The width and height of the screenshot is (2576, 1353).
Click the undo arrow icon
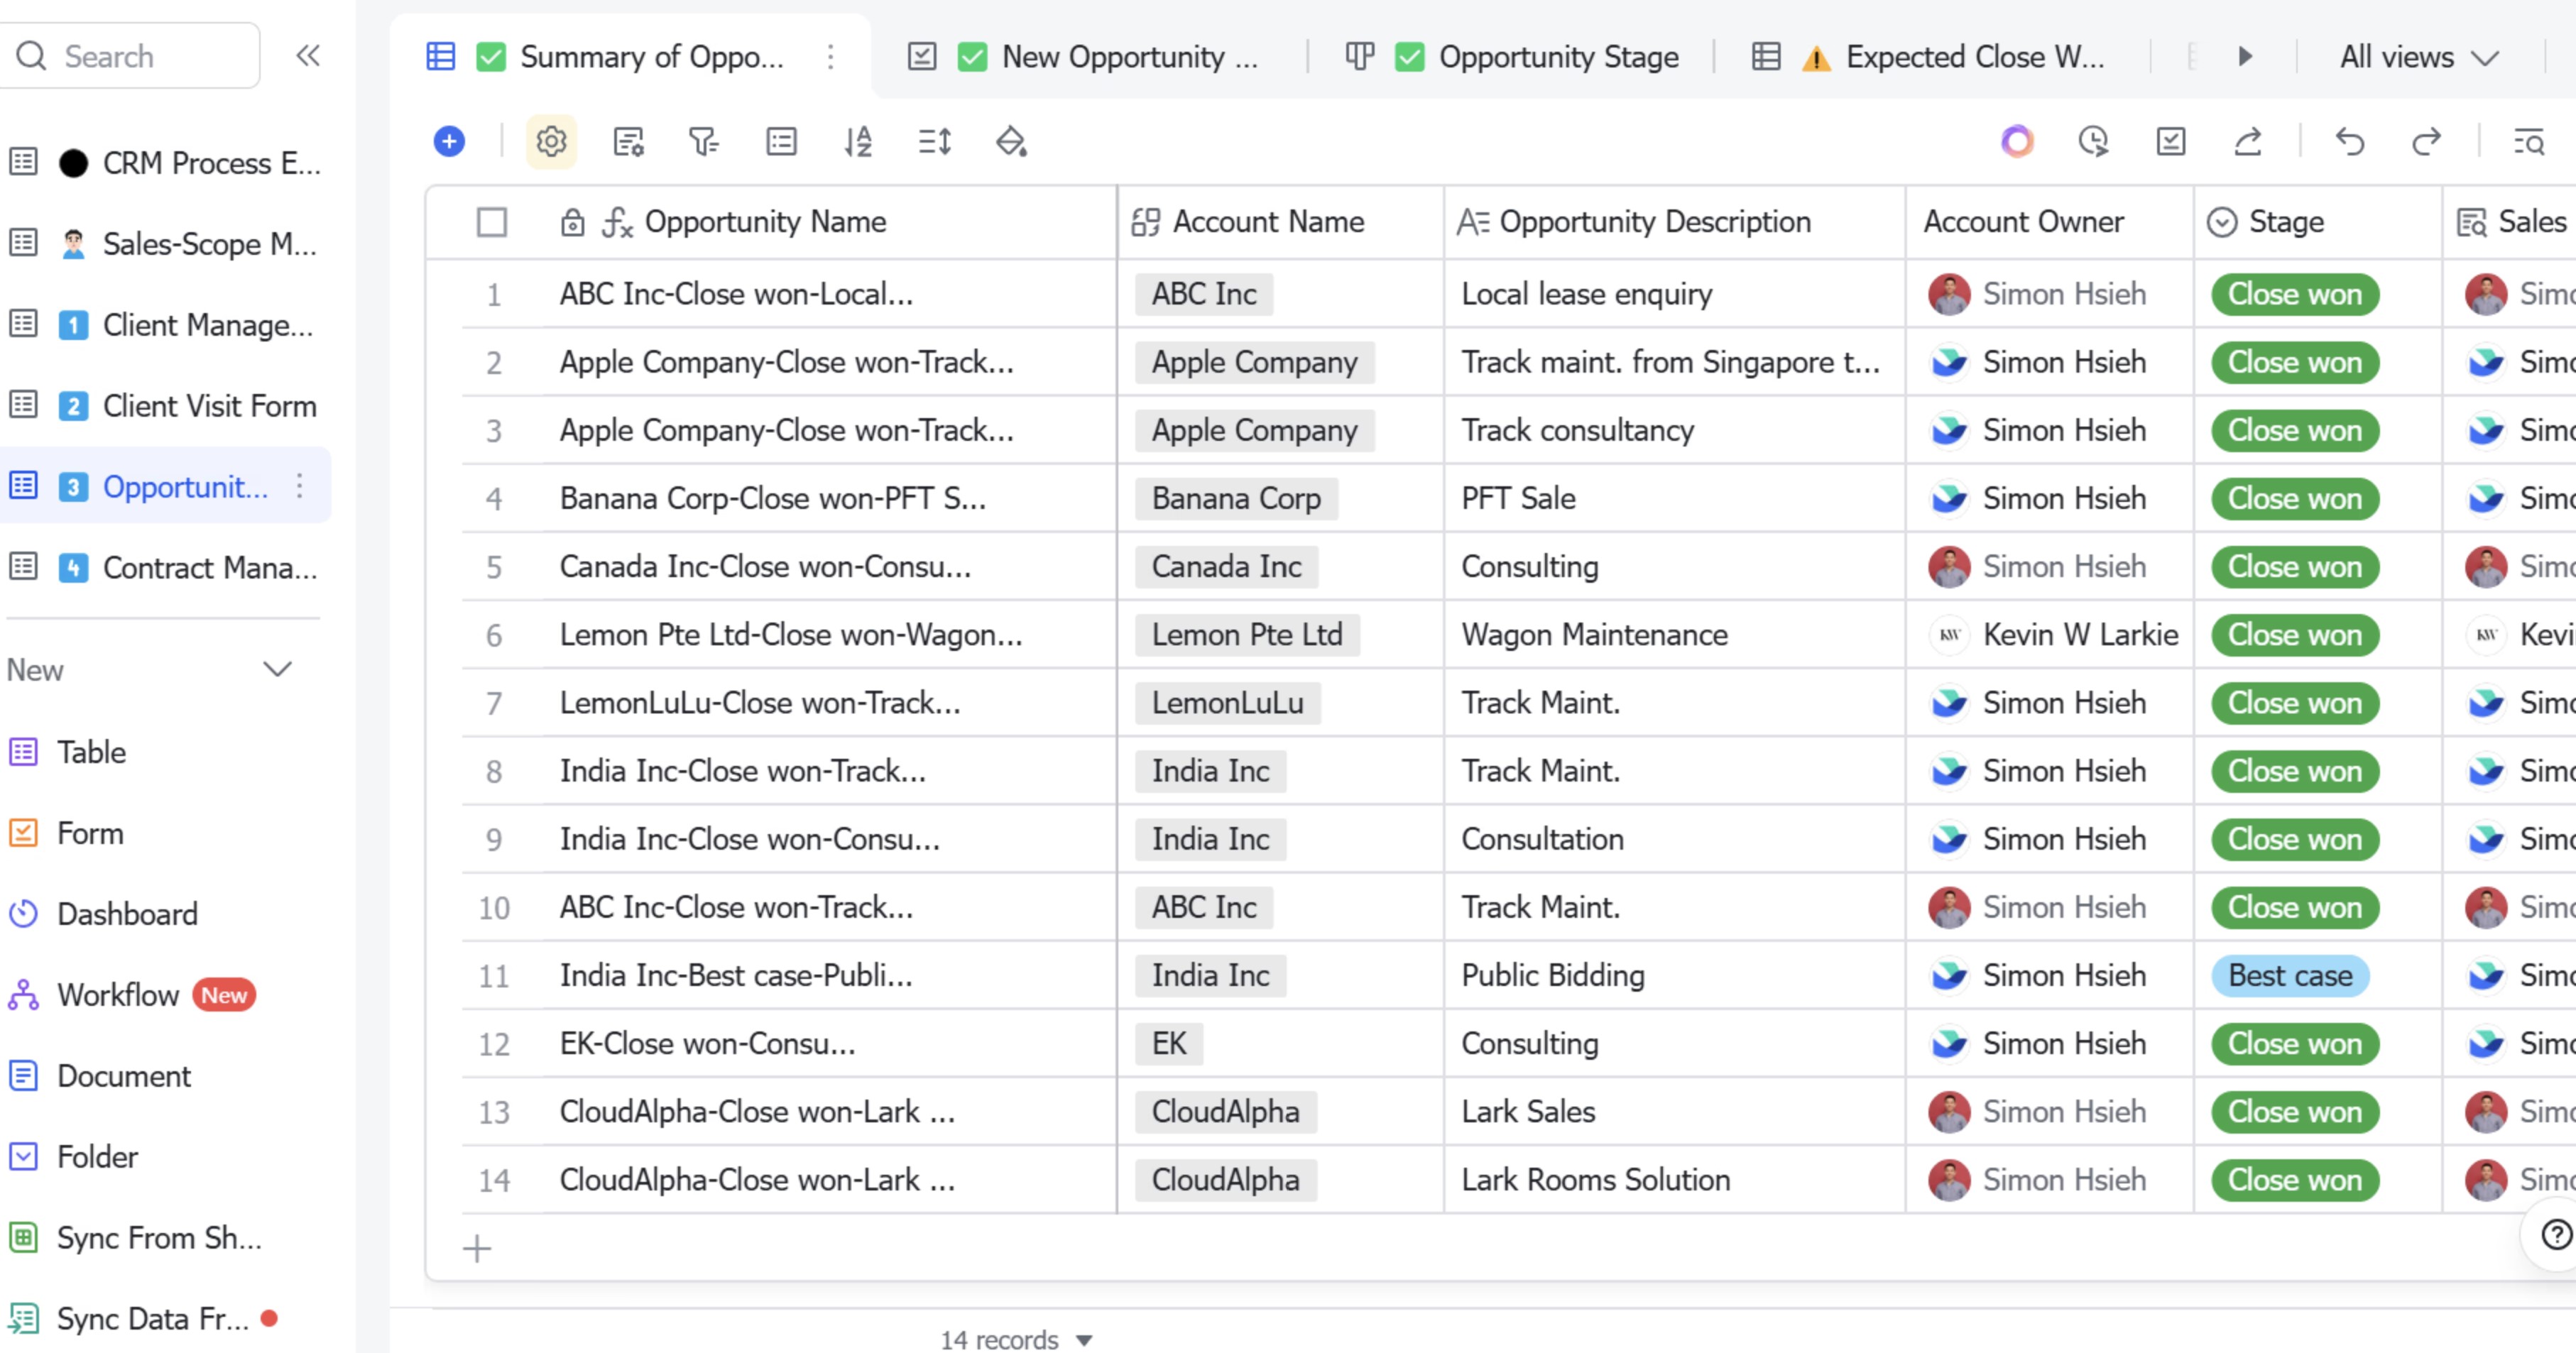[2349, 141]
